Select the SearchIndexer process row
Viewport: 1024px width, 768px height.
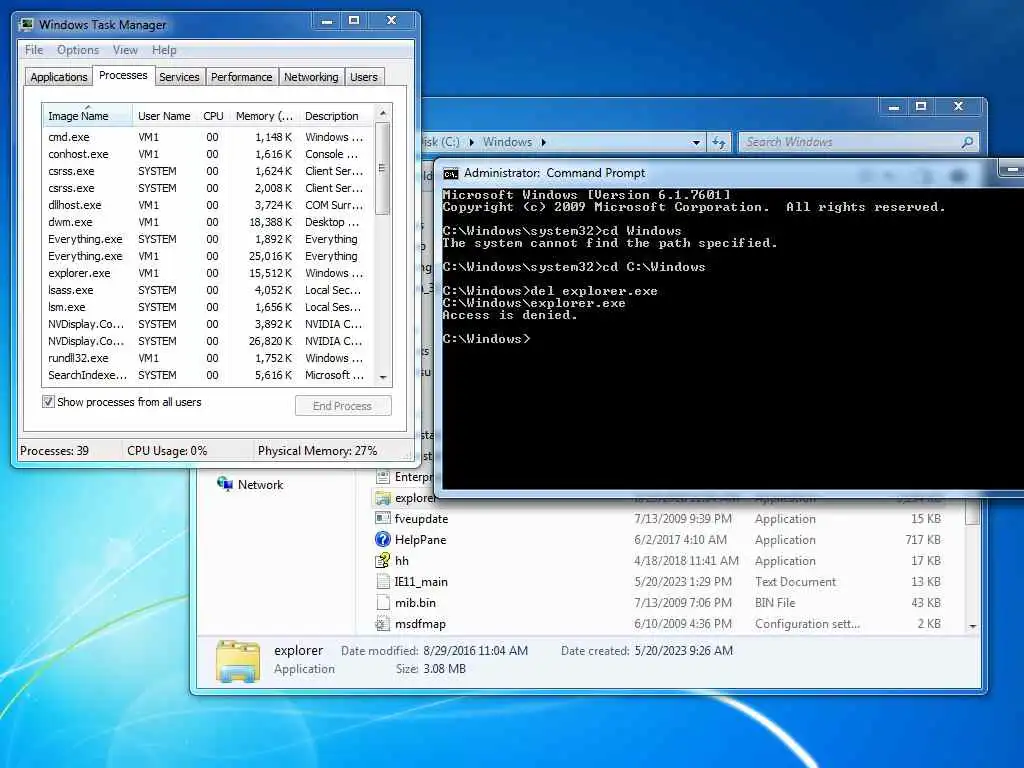(x=209, y=375)
